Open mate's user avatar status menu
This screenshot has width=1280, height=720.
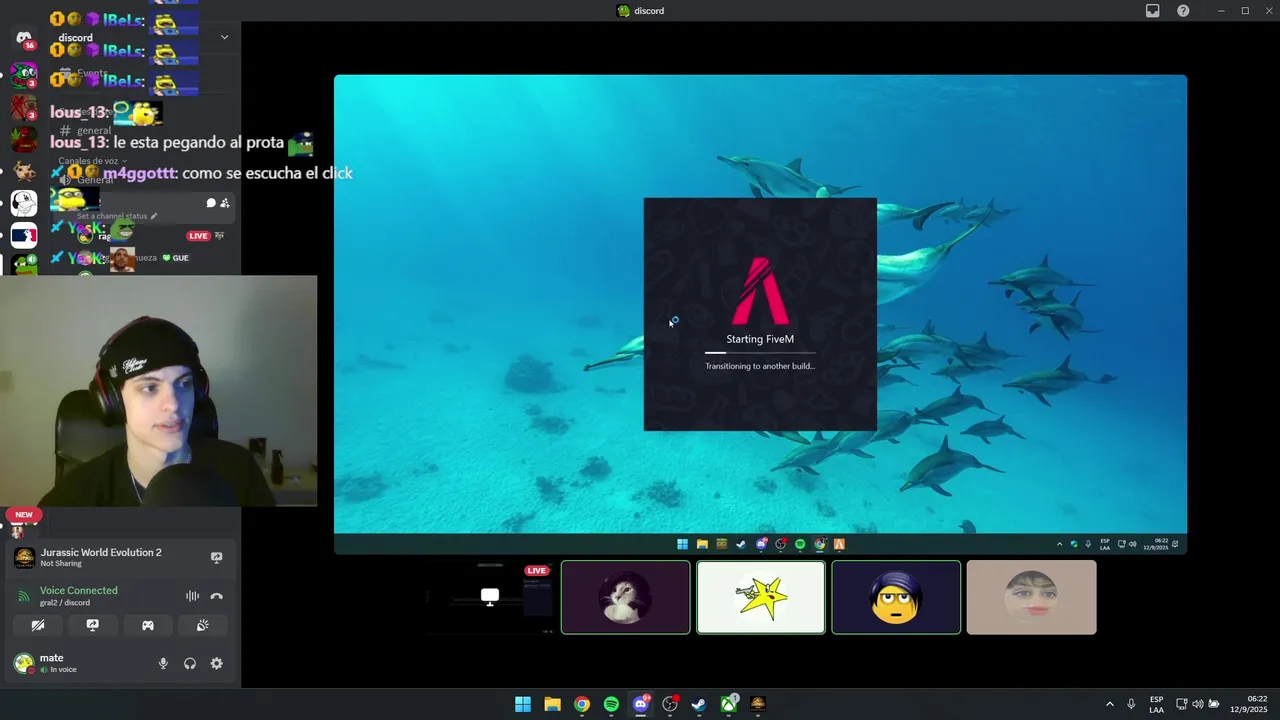coord(23,663)
